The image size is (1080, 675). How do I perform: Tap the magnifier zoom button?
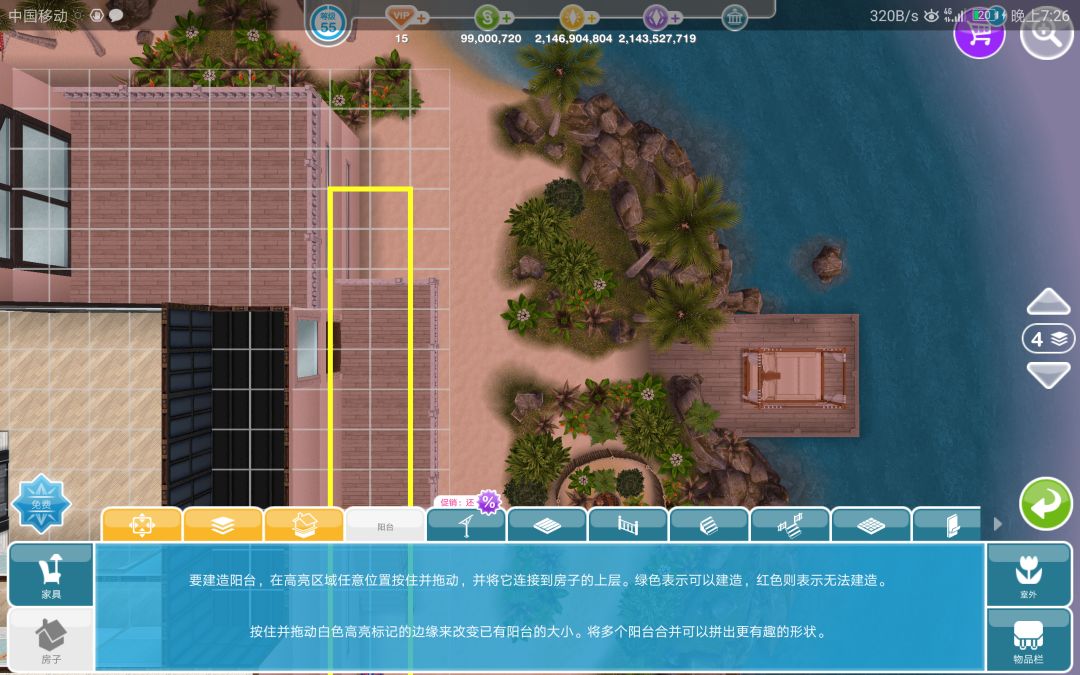tap(1046, 32)
